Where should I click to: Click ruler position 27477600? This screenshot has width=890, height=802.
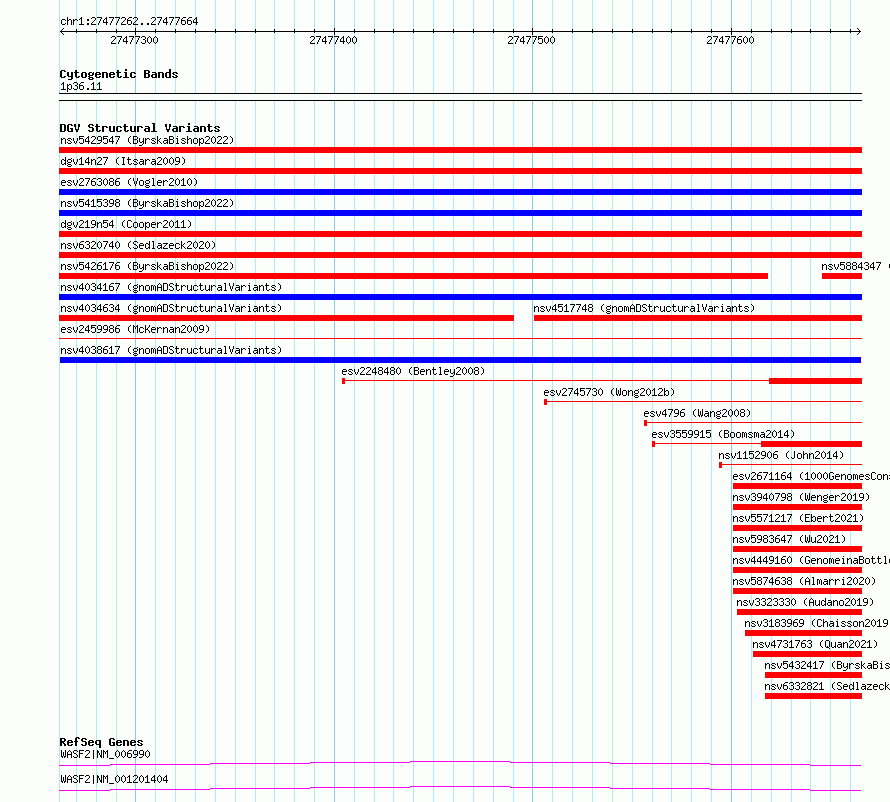click(x=730, y=40)
